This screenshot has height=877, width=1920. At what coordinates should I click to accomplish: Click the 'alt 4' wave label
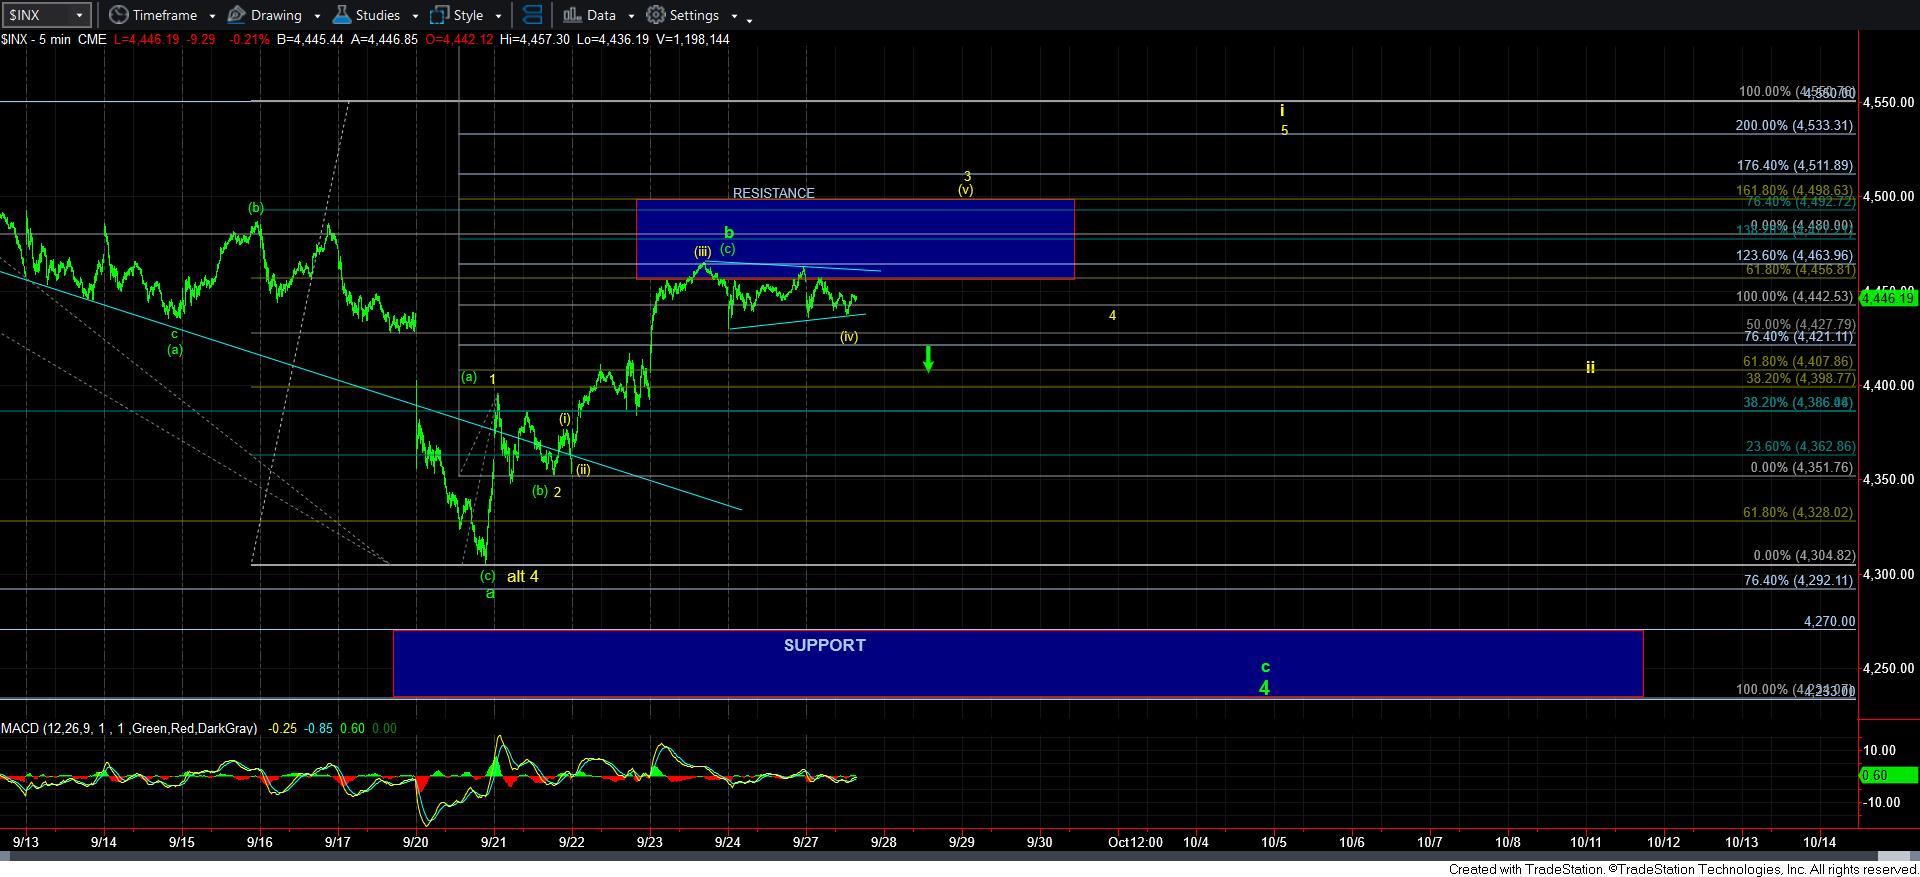point(523,576)
